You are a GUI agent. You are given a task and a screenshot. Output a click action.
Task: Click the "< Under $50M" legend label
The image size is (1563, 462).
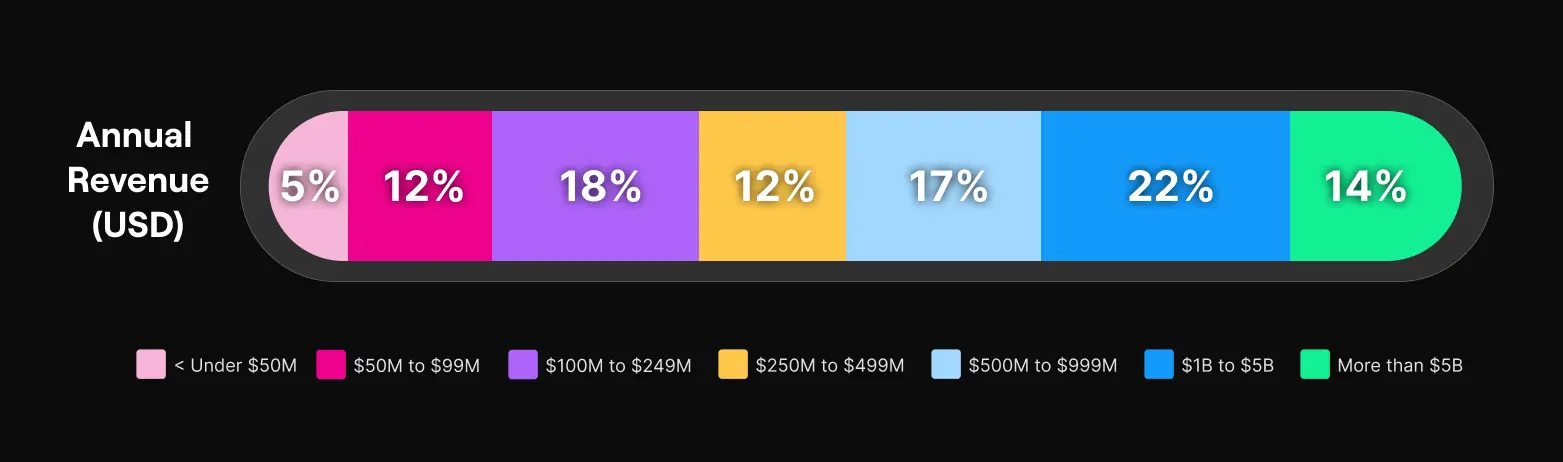coord(235,366)
